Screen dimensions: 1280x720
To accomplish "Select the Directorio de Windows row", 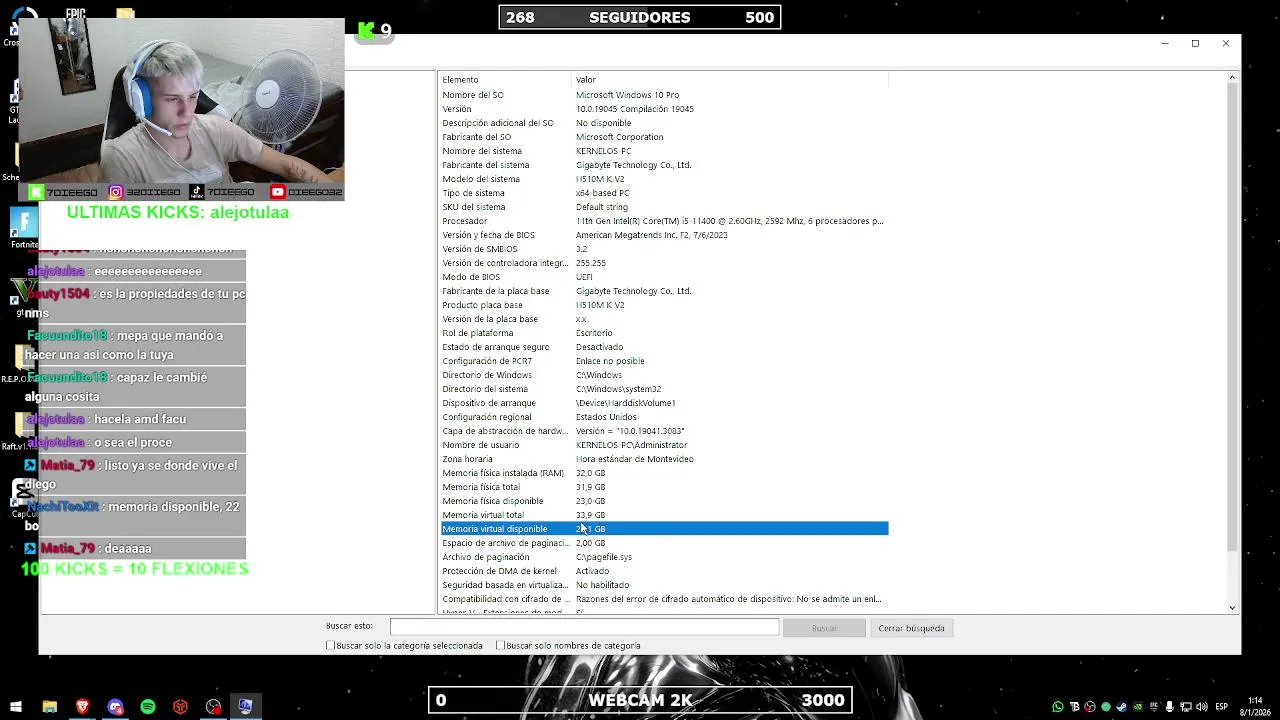I will pyautogui.click(x=664, y=375).
